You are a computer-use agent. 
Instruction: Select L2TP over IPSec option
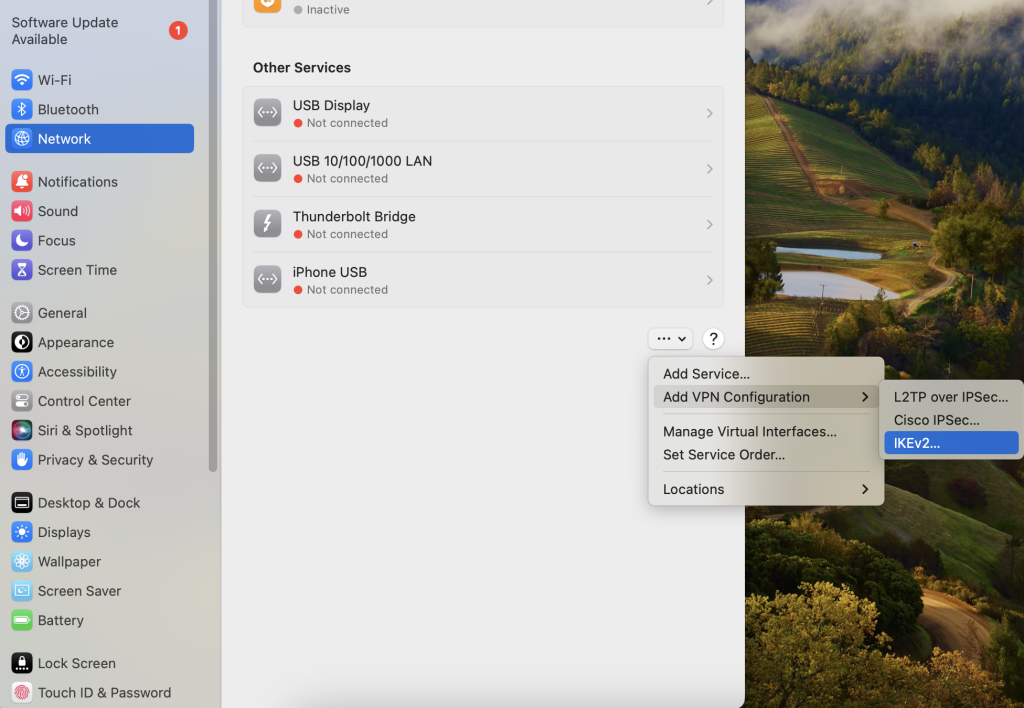click(x=950, y=397)
